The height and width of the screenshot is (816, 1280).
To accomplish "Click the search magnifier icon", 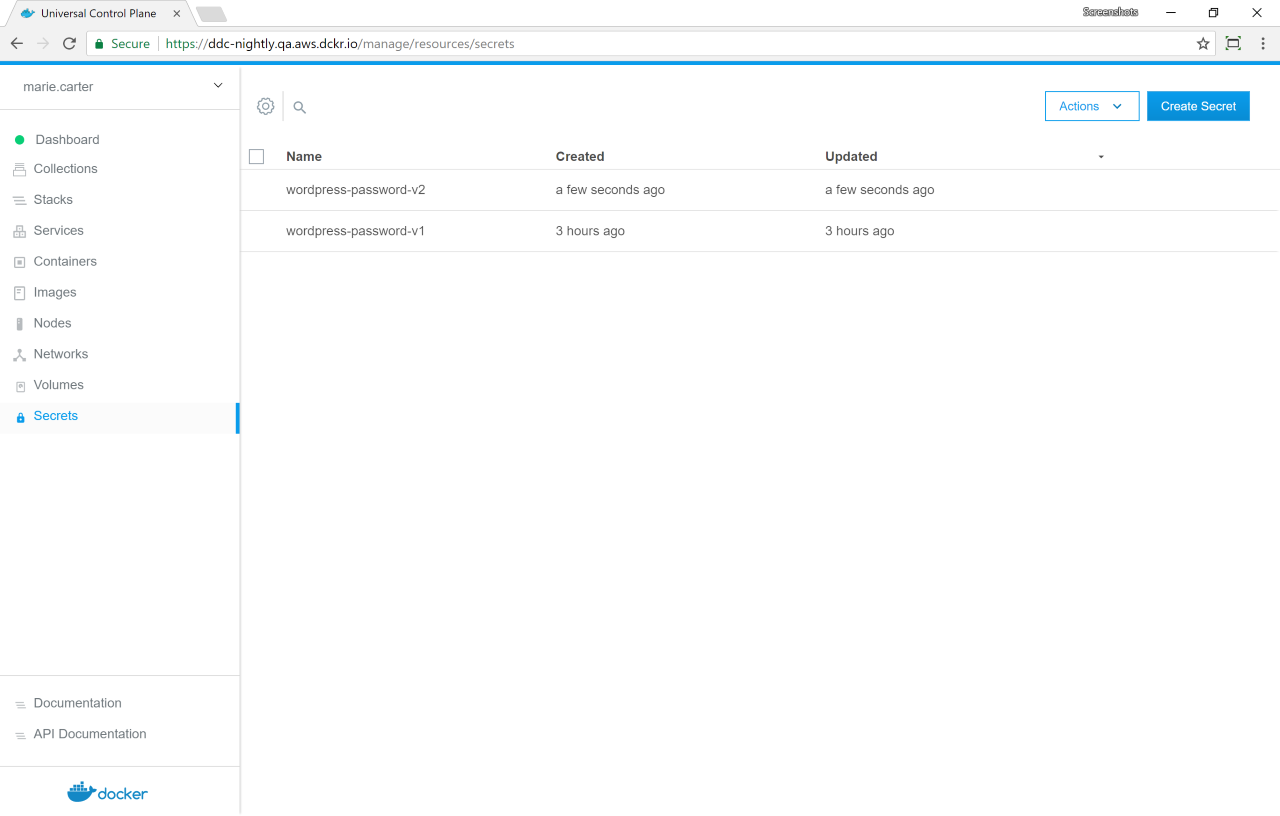I will coord(299,107).
